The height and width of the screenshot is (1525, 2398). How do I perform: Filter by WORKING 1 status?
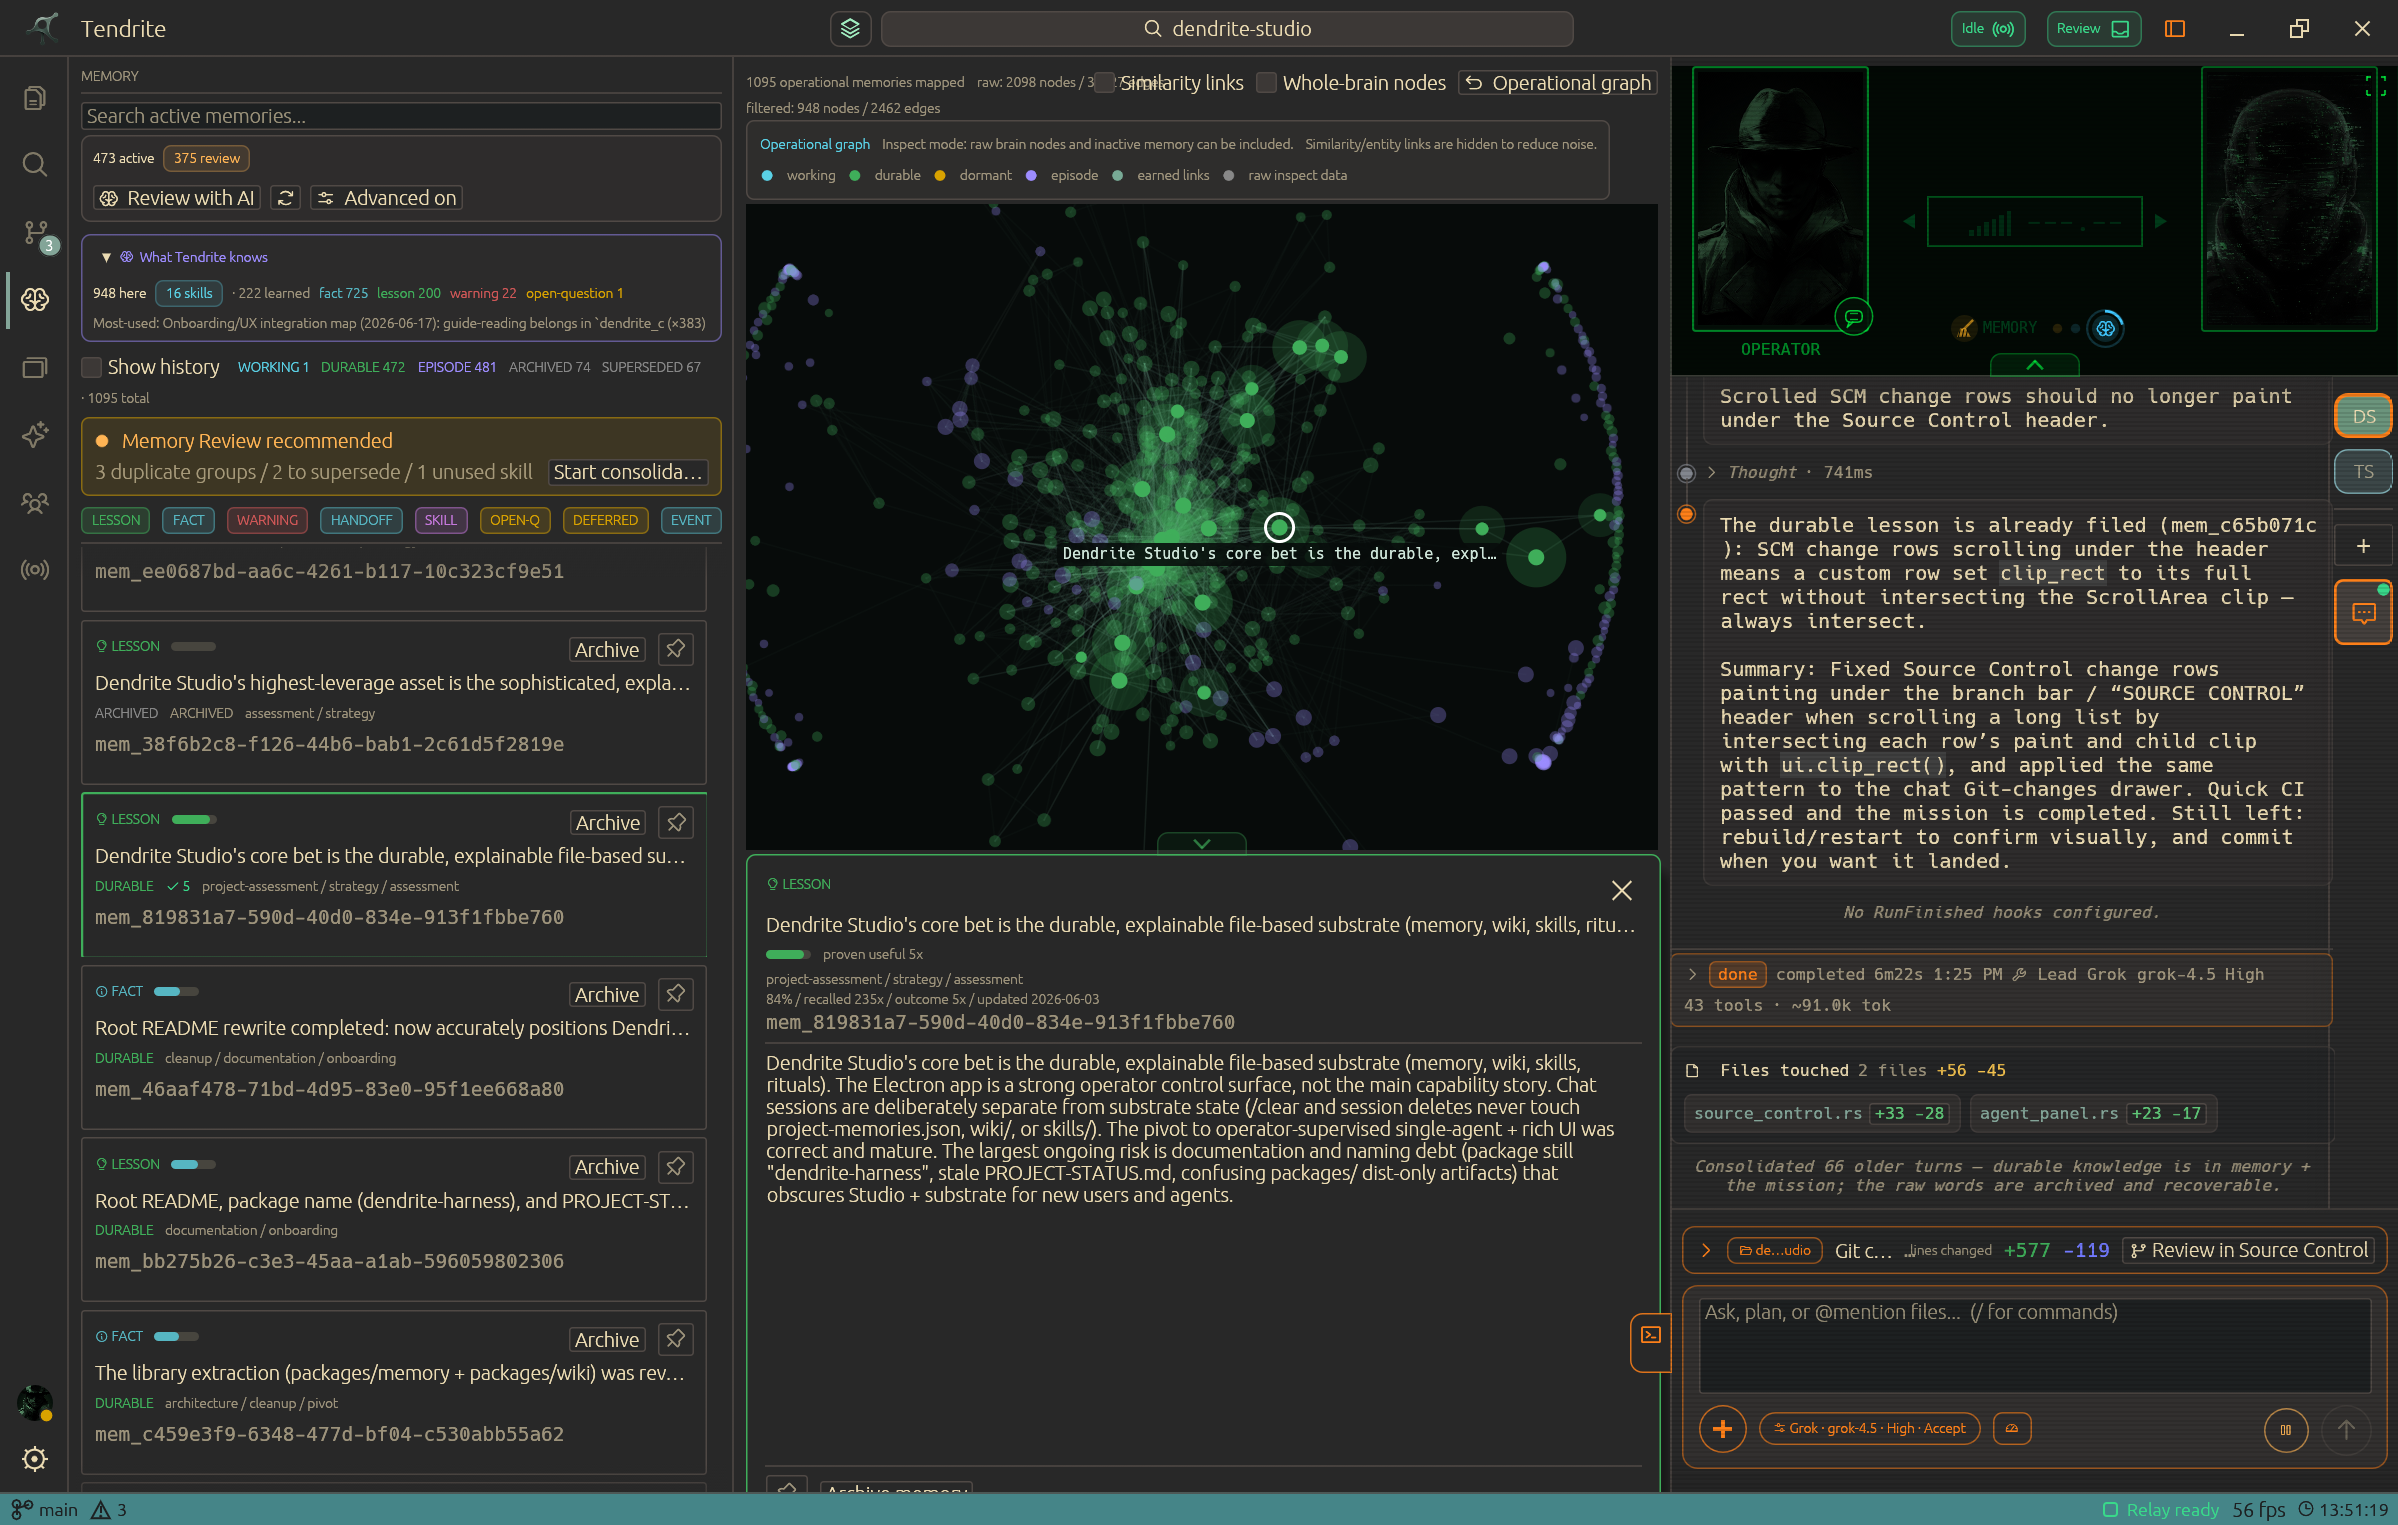pos(273,367)
